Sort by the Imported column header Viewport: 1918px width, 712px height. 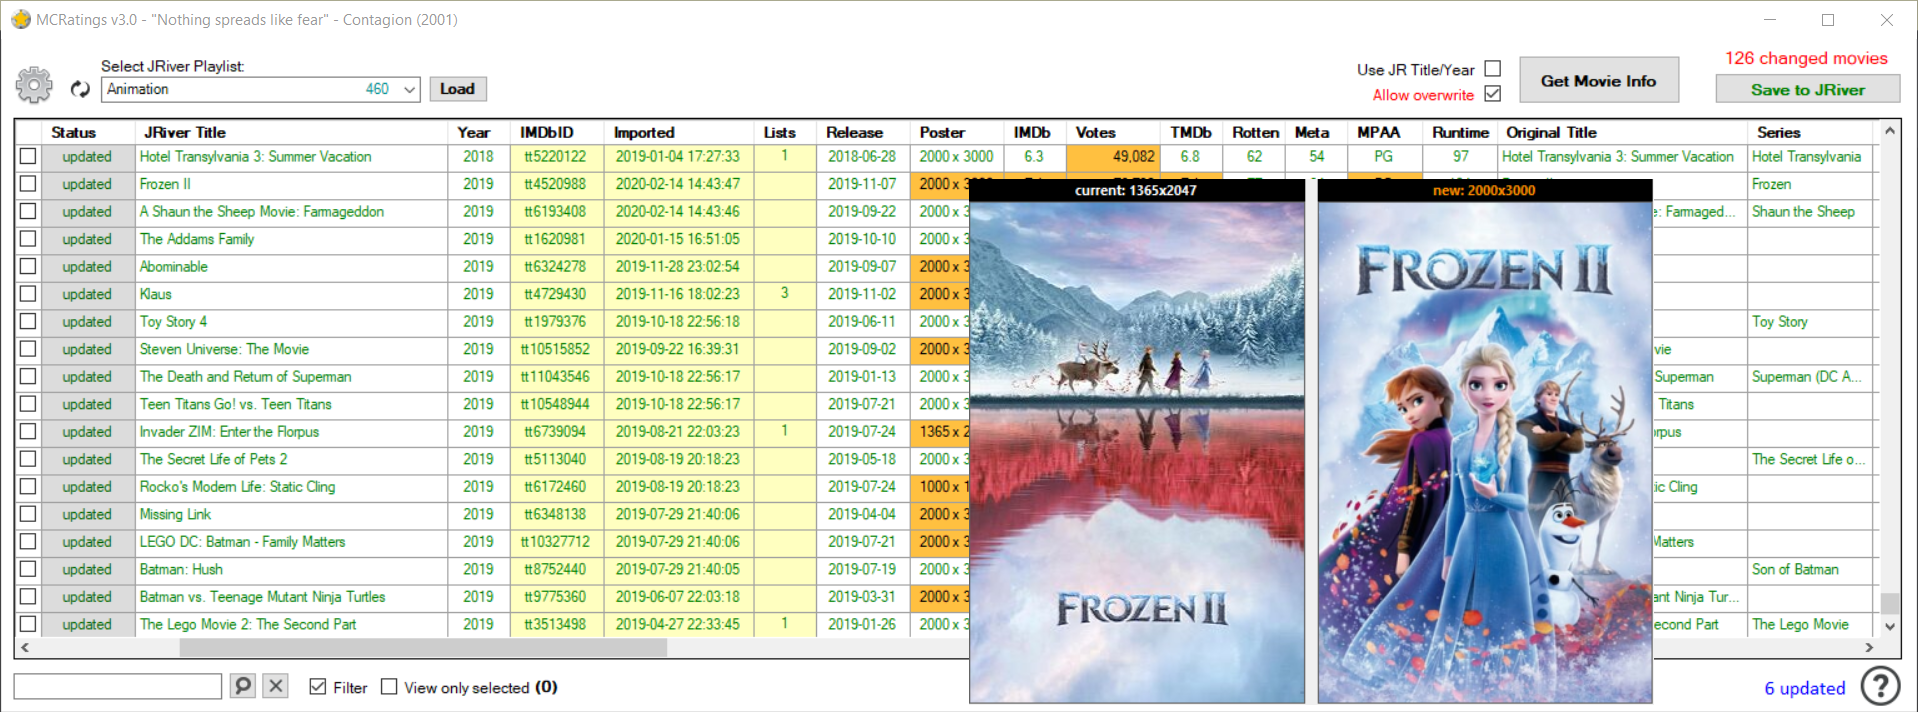pos(678,132)
